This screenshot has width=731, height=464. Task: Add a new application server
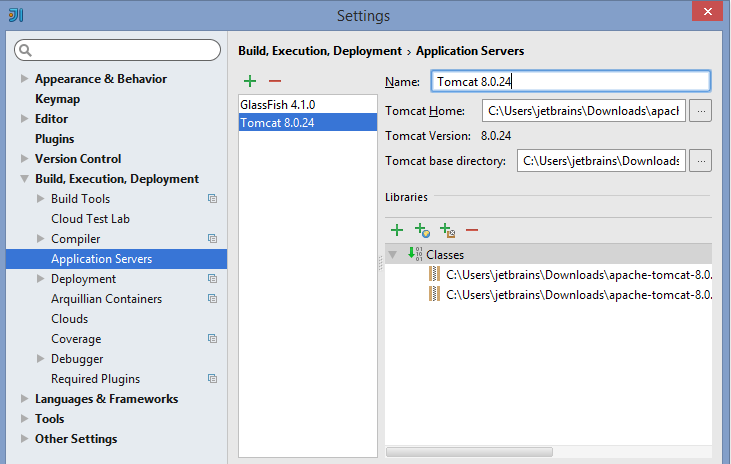[x=250, y=81]
